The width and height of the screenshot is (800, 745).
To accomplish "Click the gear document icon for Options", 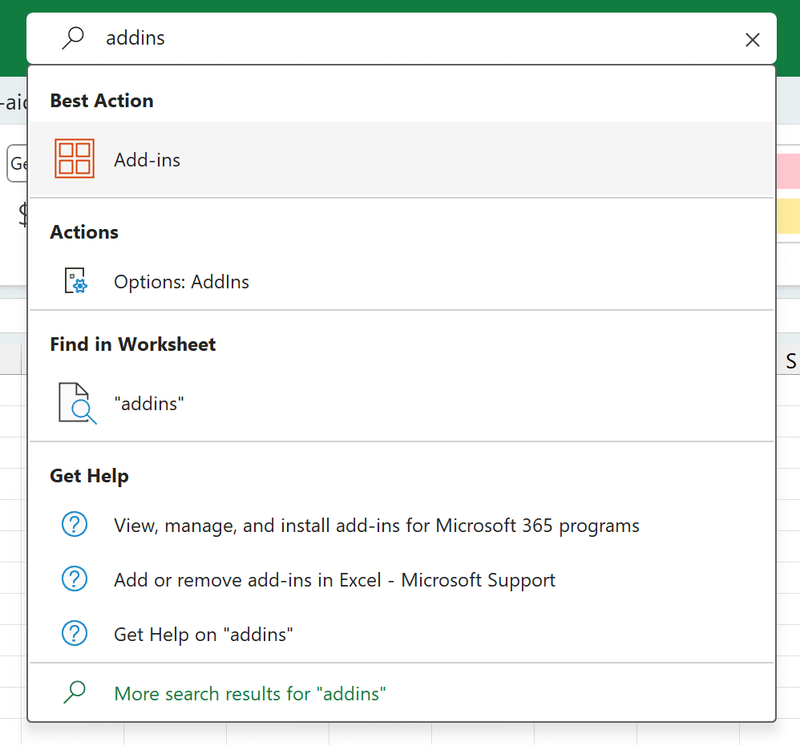I will tap(75, 282).
